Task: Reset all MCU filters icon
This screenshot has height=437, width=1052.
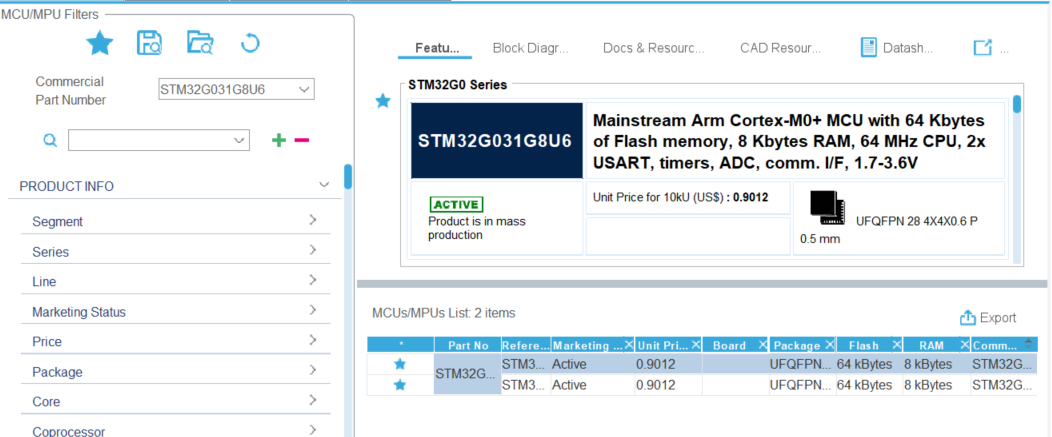Action: tap(250, 44)
